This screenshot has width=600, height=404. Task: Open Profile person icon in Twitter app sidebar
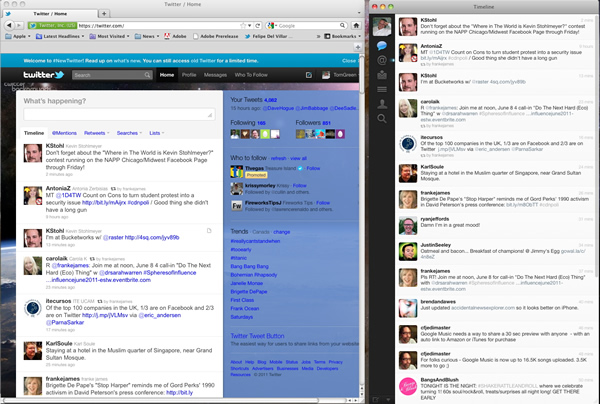coord(382,104)
